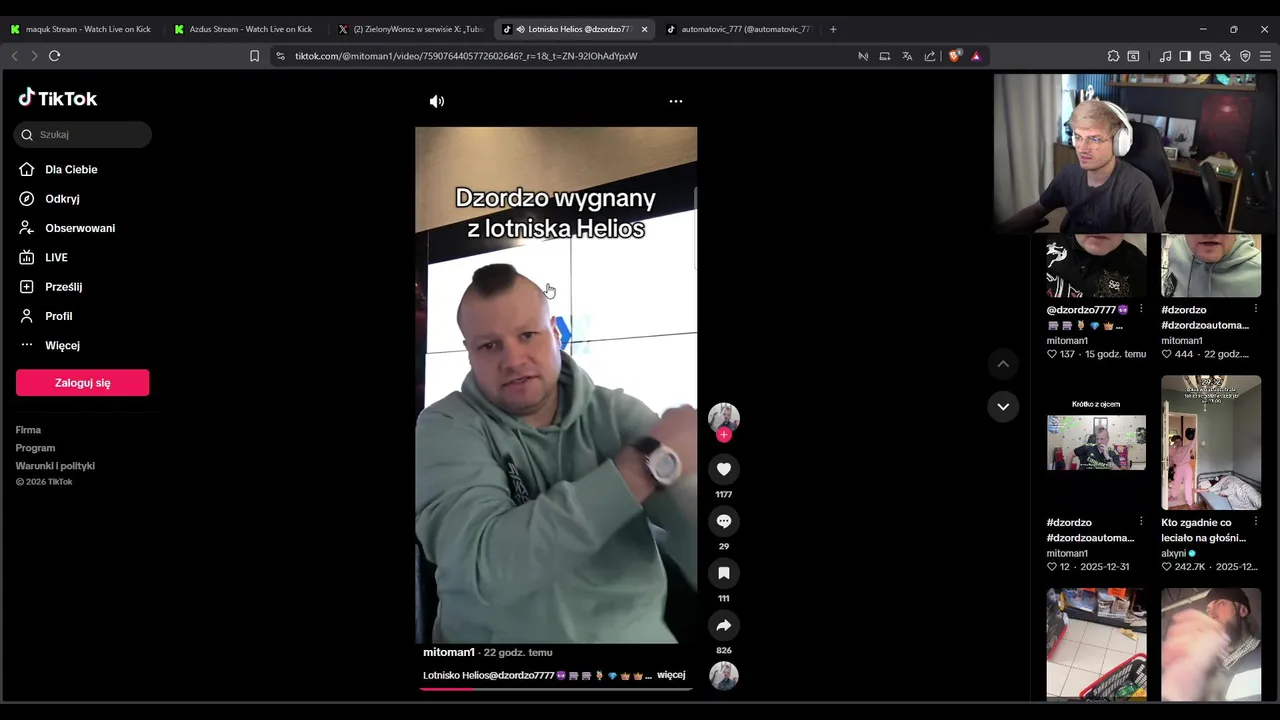This screenshot has width=1280, height=720.
Task: Share the video using arrow icon
Action: 724,625
